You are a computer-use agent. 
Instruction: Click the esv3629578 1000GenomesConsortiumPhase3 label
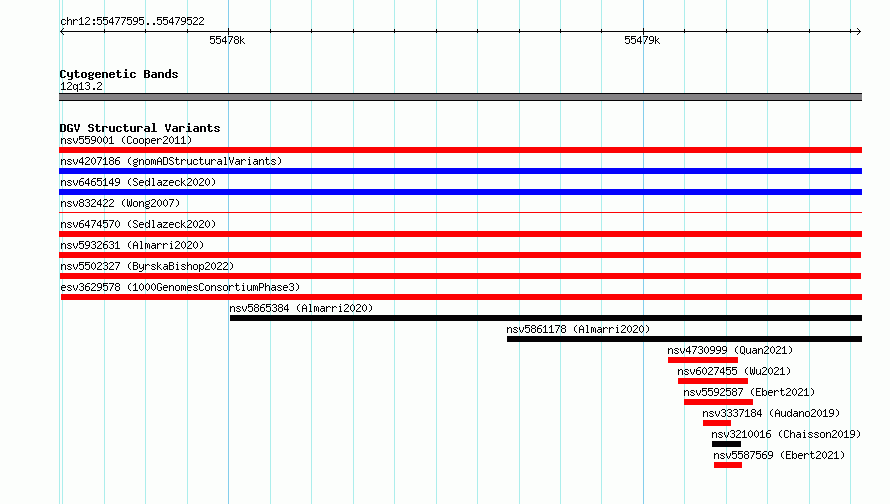coord(180,287)
